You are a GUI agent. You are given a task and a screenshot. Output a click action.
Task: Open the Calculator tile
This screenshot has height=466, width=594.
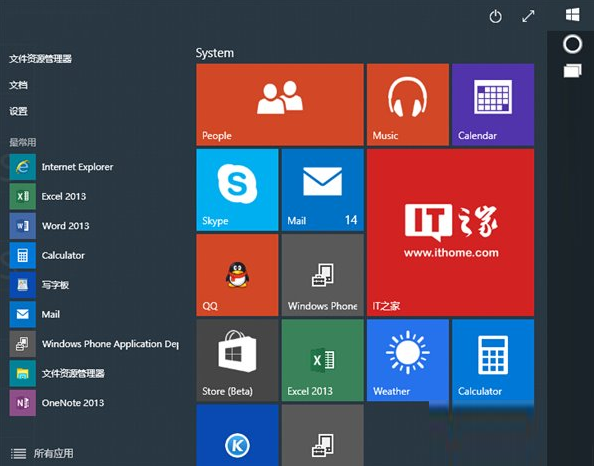coord(493,360)
